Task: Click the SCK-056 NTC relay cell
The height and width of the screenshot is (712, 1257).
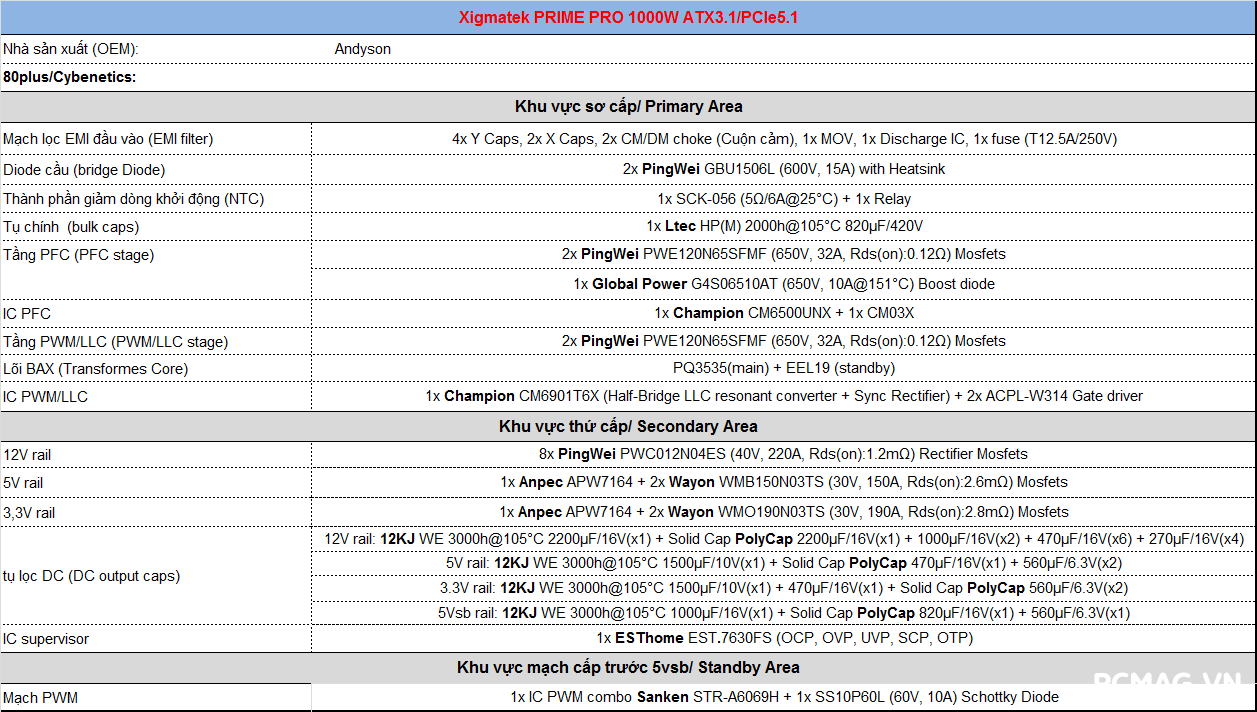Action: pos(783,199)
